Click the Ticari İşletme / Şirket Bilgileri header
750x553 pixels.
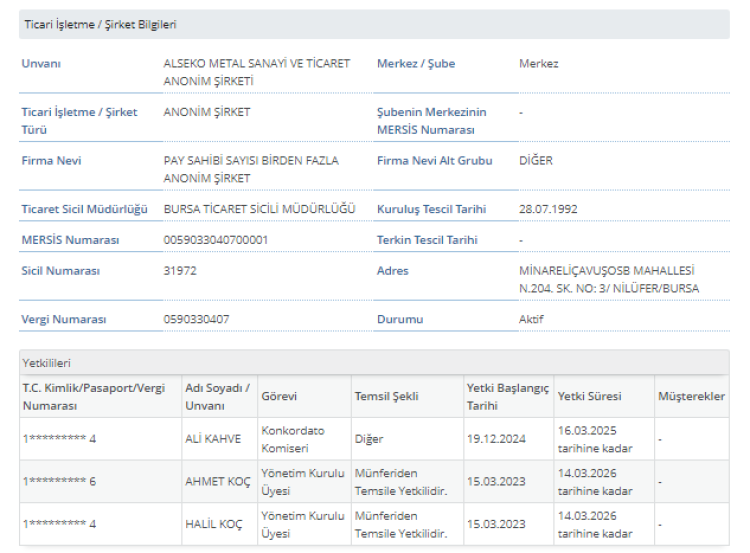click(99, 24)
